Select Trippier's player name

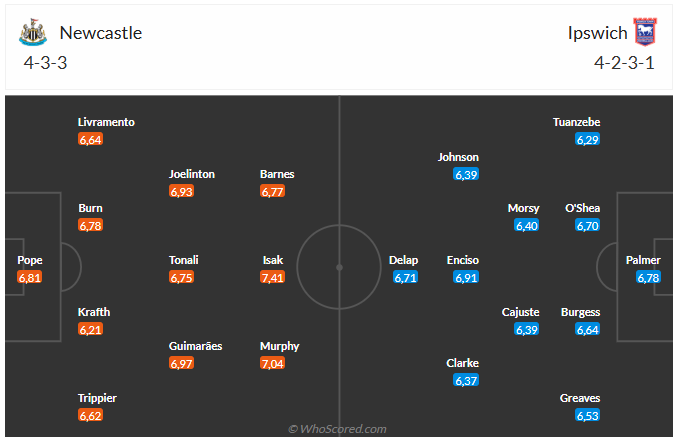pos(97,398)
